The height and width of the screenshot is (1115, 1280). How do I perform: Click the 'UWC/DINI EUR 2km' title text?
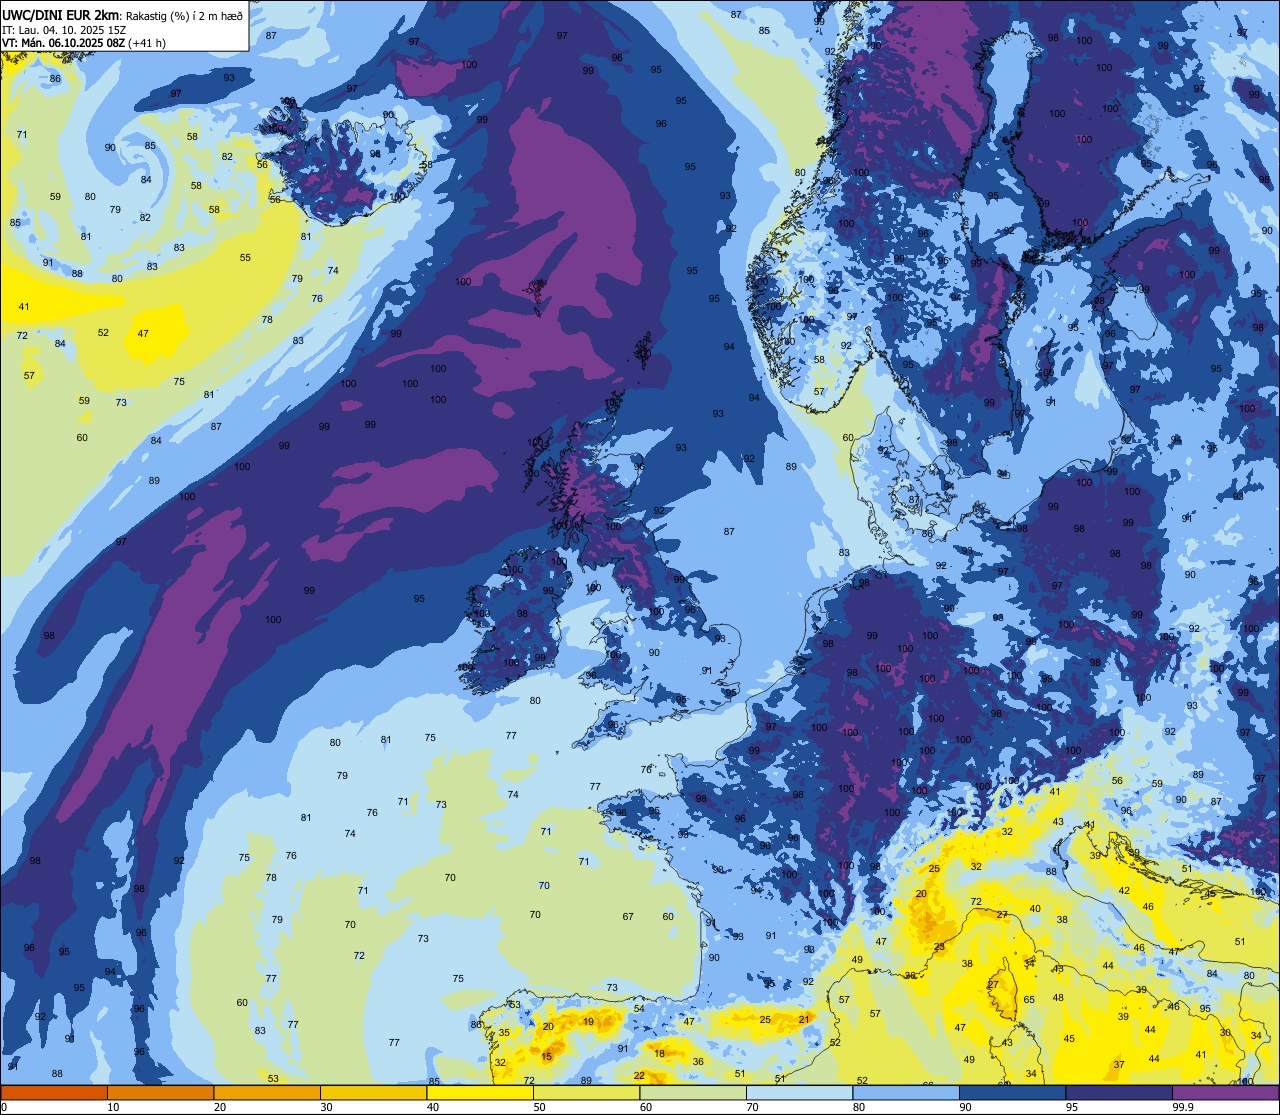pos(62,14)
